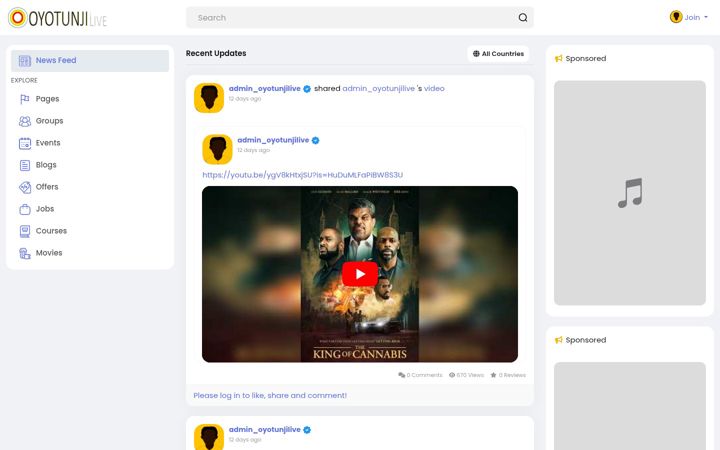Open Jobs from sidebar
The width and height of the screenshot is (720, 450).
coord(45,209)
